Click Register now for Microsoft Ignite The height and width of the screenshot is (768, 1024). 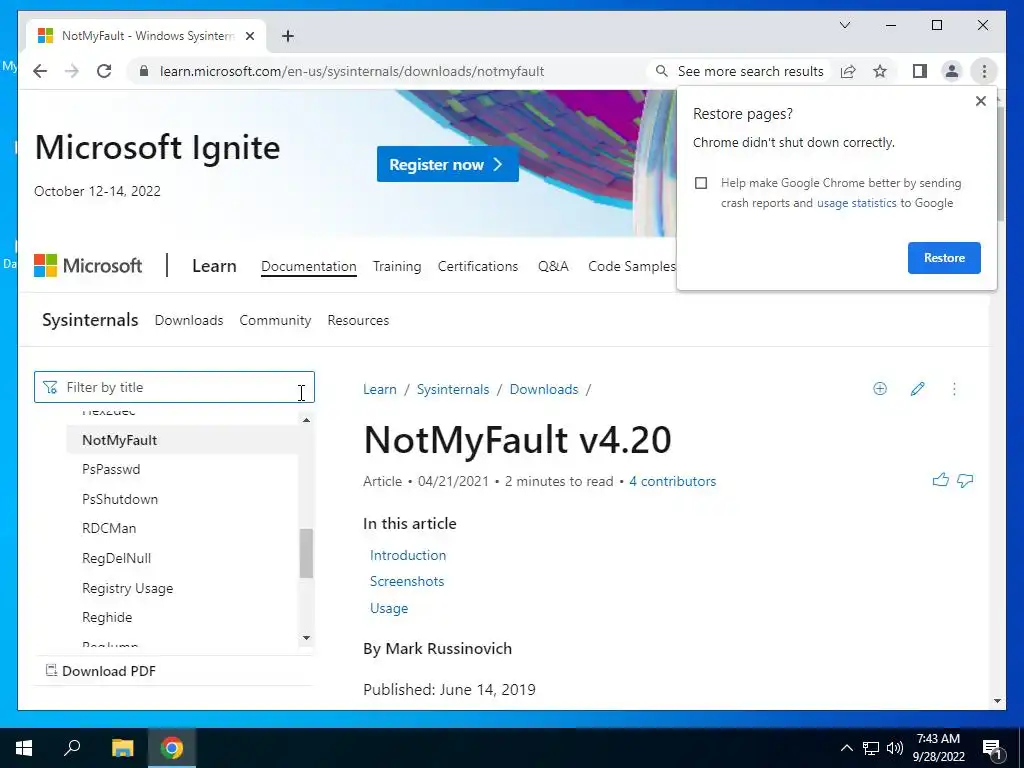[x=447, y=165]
